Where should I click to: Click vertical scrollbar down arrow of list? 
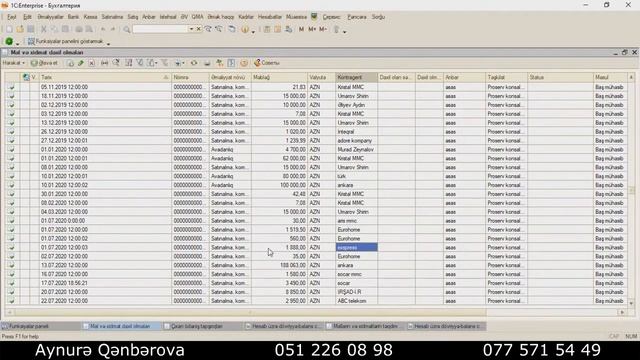pyautogui.click(x=631, y=304)
